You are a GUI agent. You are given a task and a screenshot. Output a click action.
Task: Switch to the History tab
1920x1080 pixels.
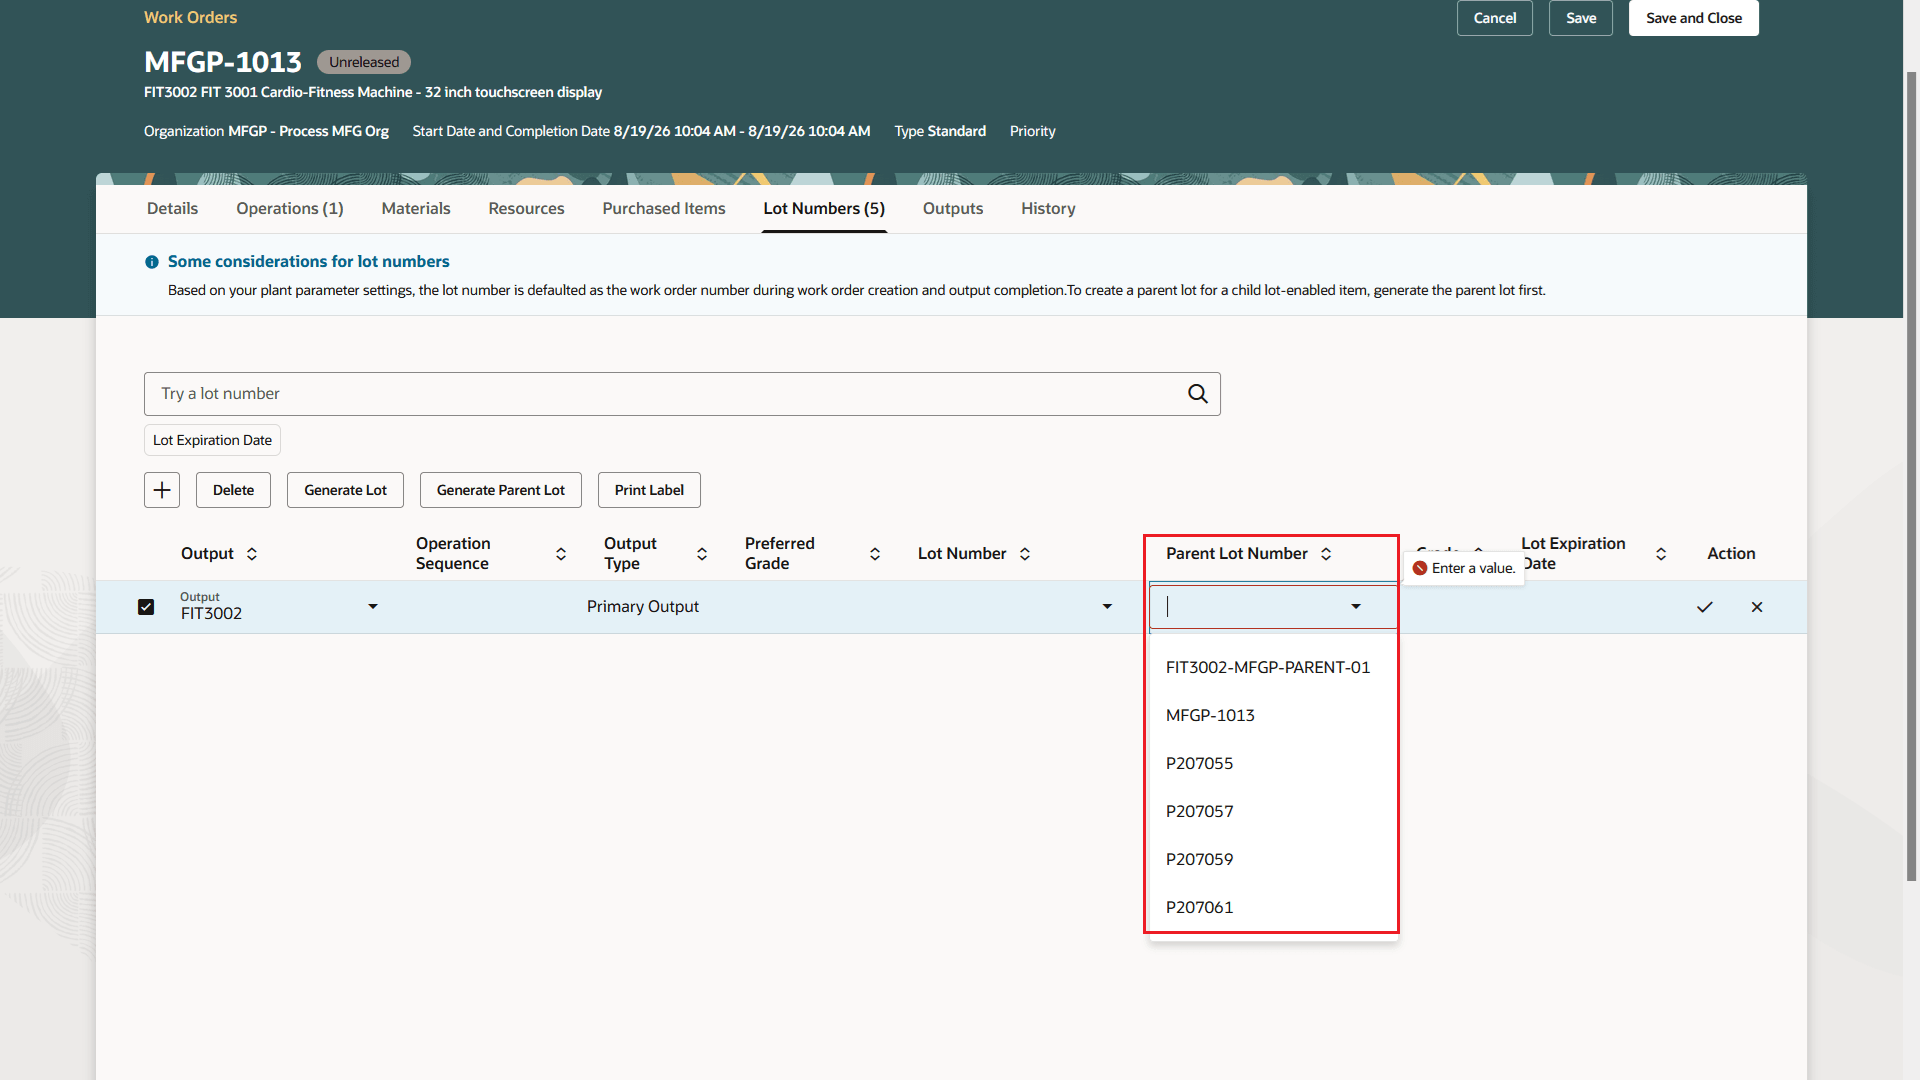(1048, 208)
